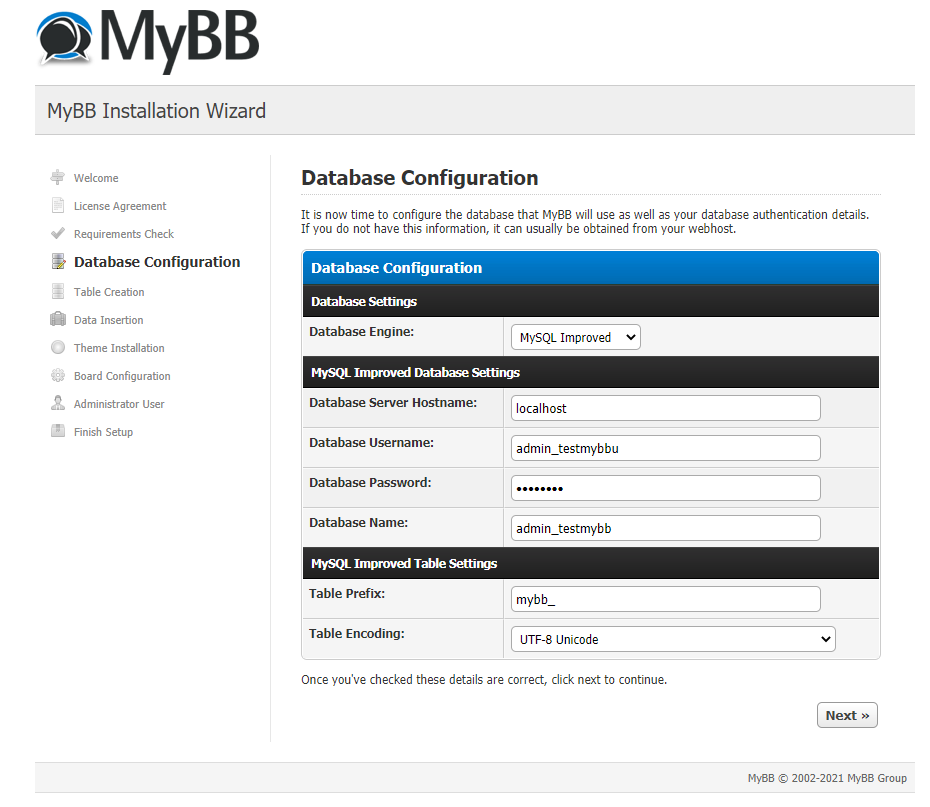Viewport: 930px width, 807px height.
Task: Select the Theme Installation step
Action: pyautogui.click(x=119, y=347)
